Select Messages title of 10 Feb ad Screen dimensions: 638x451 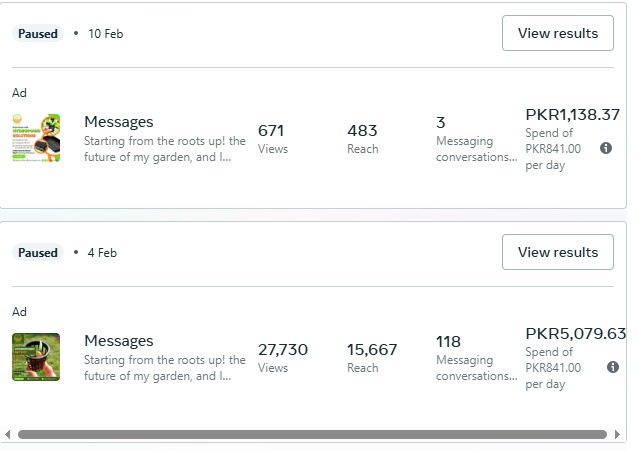coord(119,122)
